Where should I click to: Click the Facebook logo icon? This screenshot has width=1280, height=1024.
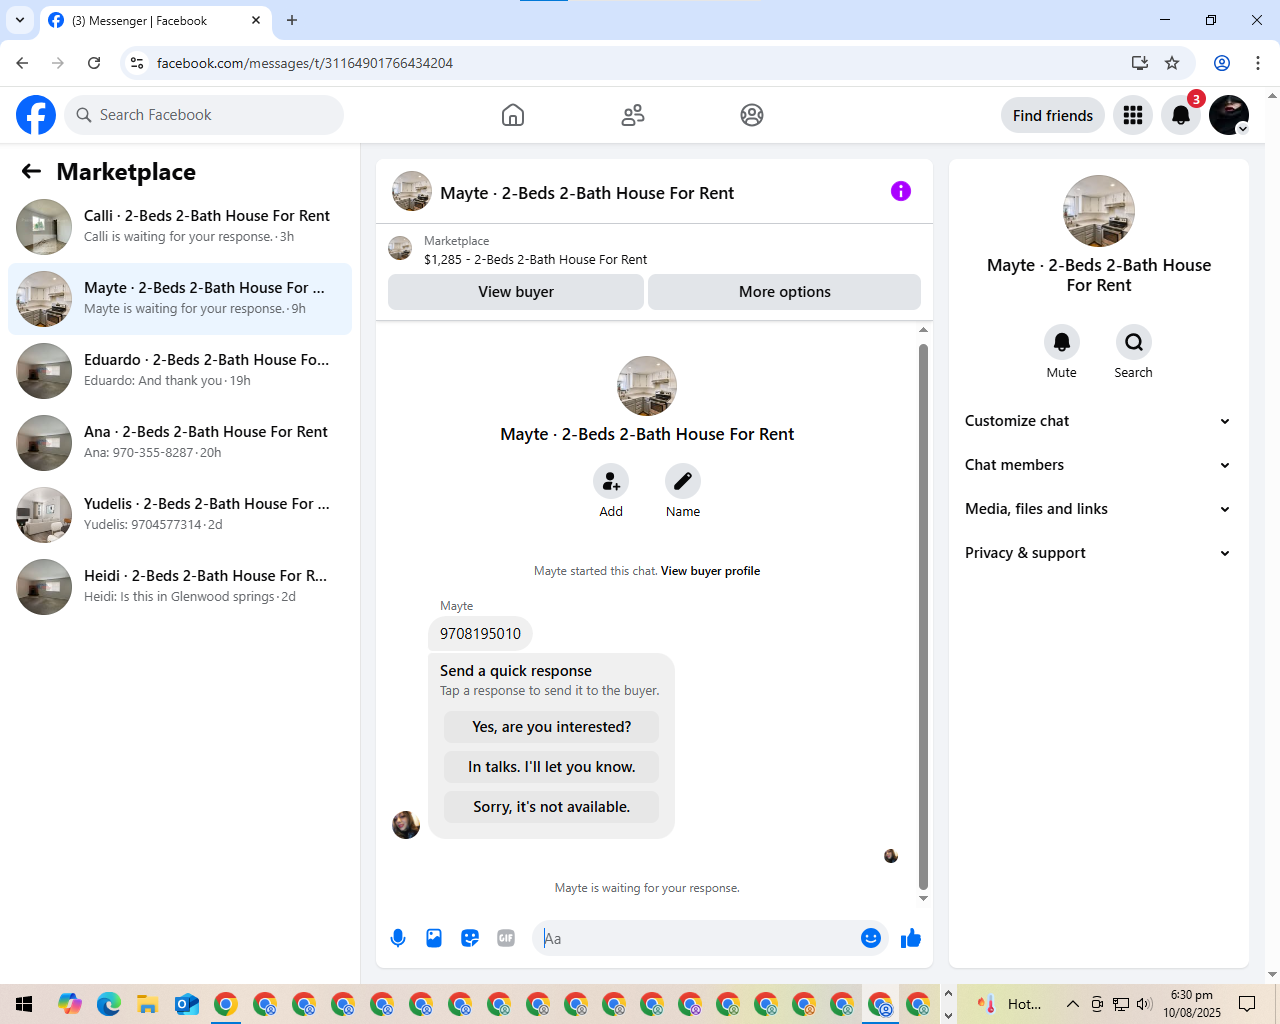click(36, 115)
